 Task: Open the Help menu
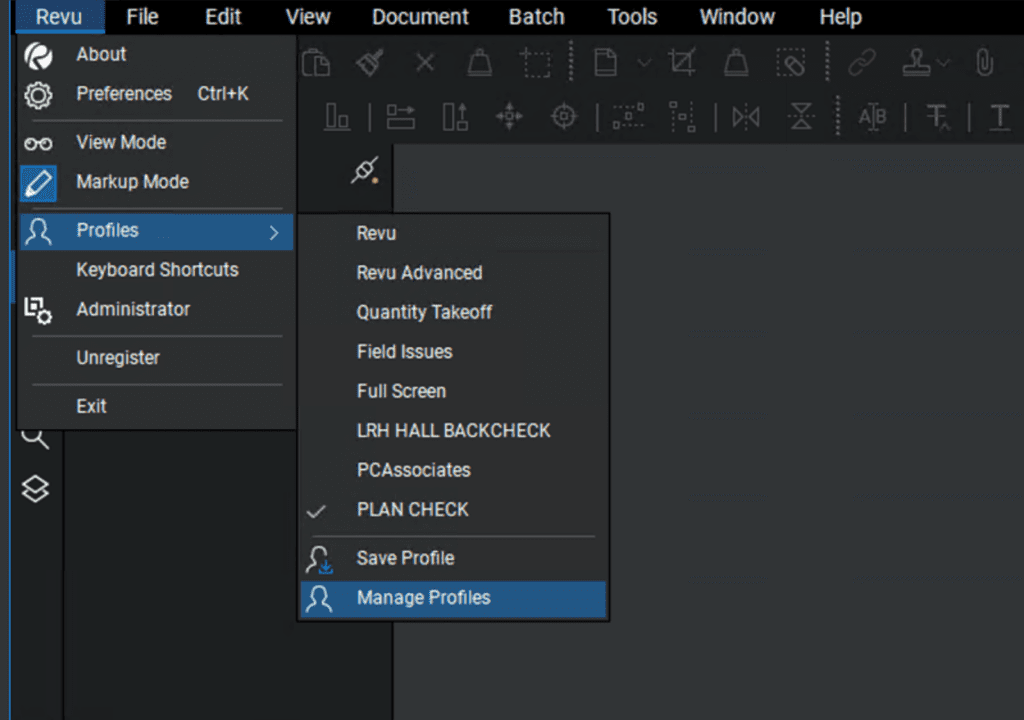(840, 17)
